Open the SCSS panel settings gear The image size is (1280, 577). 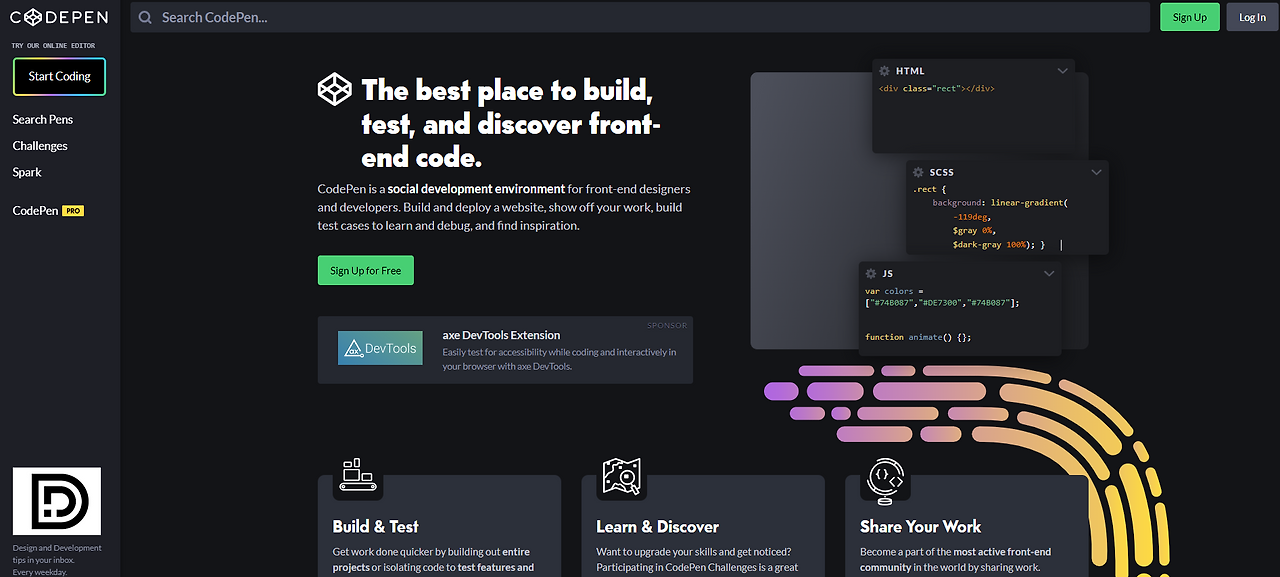coord(917,172)
